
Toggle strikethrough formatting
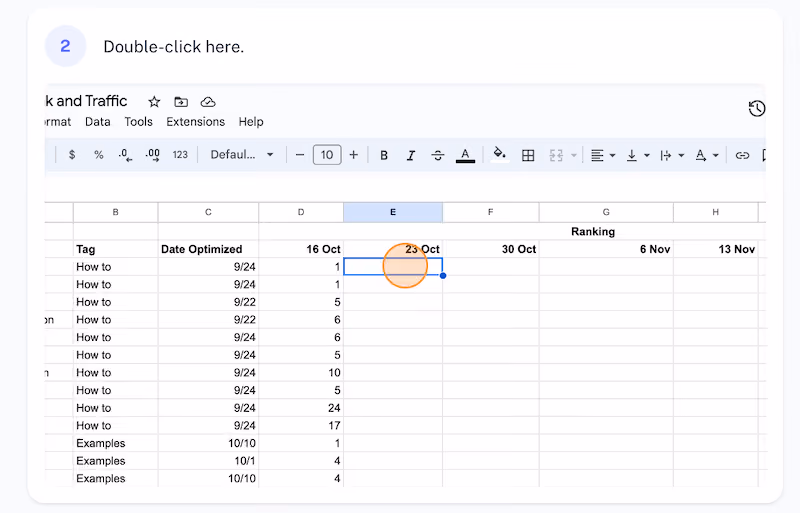click(x=438, y=155)
